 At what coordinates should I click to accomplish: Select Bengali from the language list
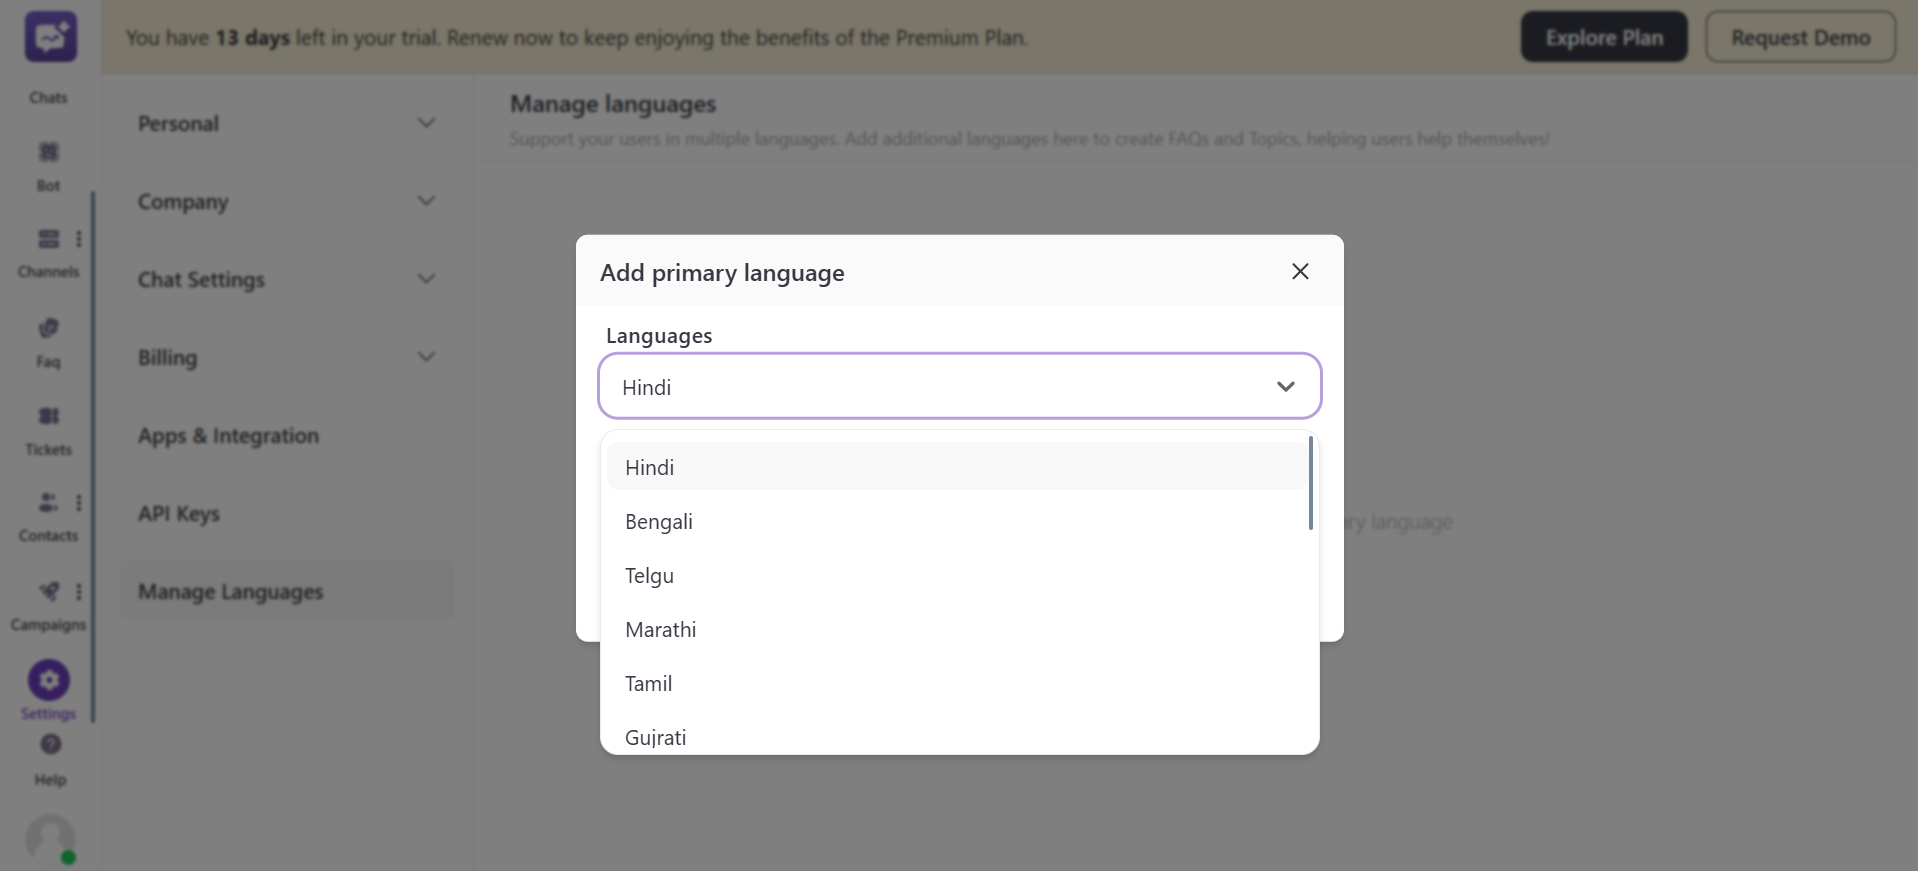tap(658, 521)
